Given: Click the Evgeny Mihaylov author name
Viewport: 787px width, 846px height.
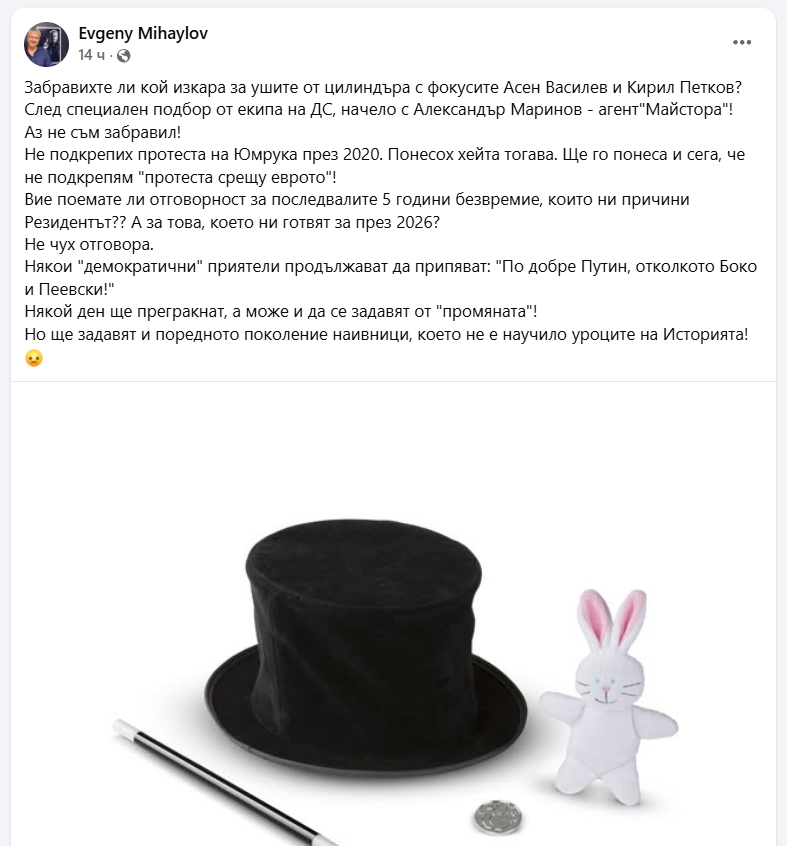Looking at the screenshot, I should point(143,33).
